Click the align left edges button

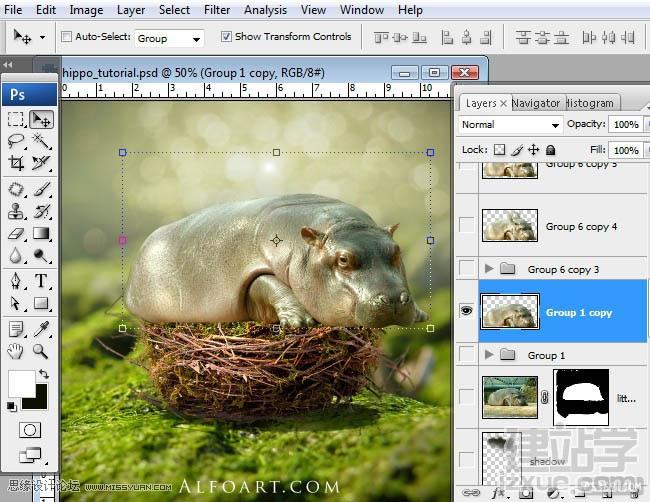(x=447, y=38)
